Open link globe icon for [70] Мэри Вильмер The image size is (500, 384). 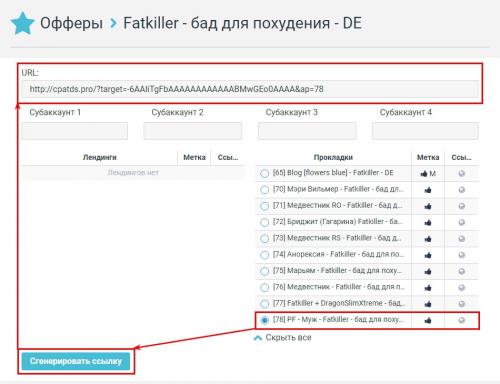[x=462, y=190]
